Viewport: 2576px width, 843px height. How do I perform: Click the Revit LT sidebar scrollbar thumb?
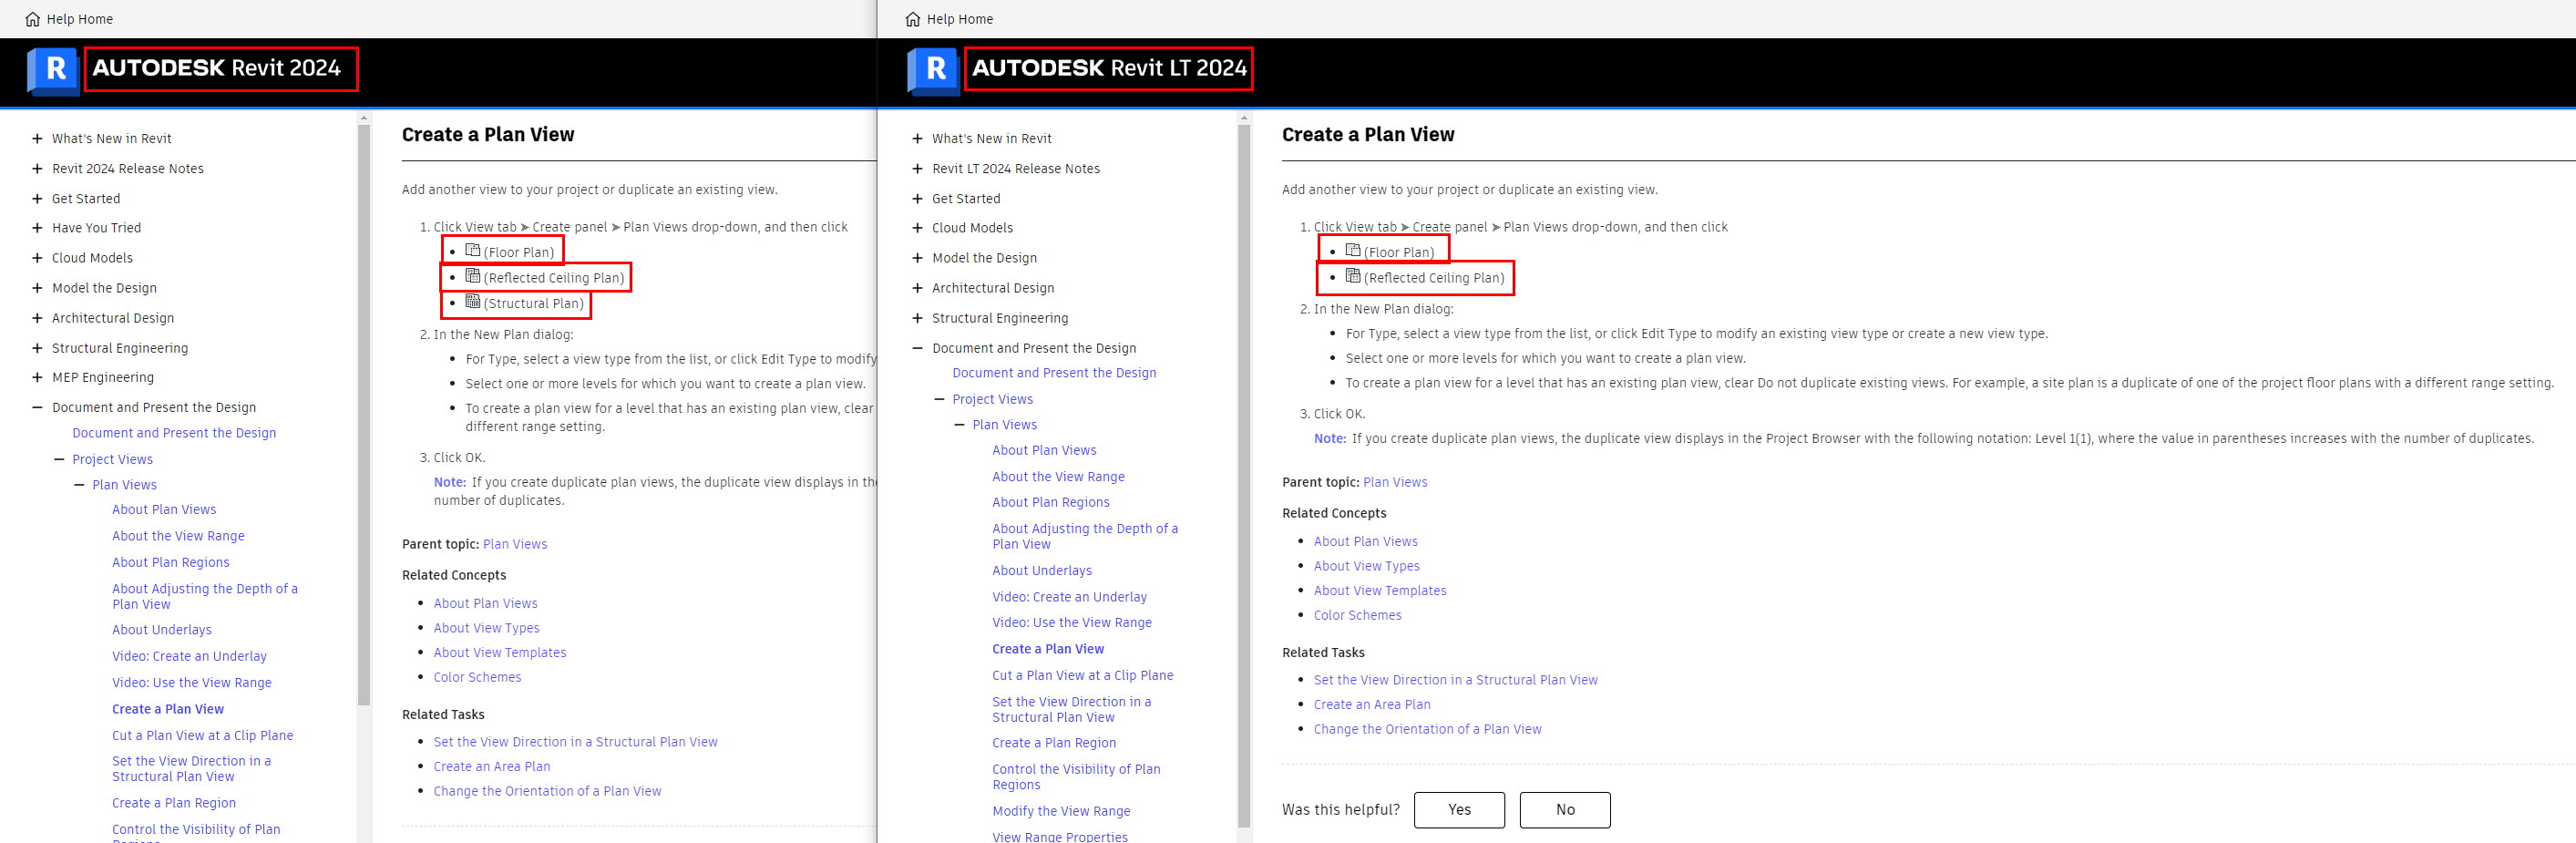1244,475
